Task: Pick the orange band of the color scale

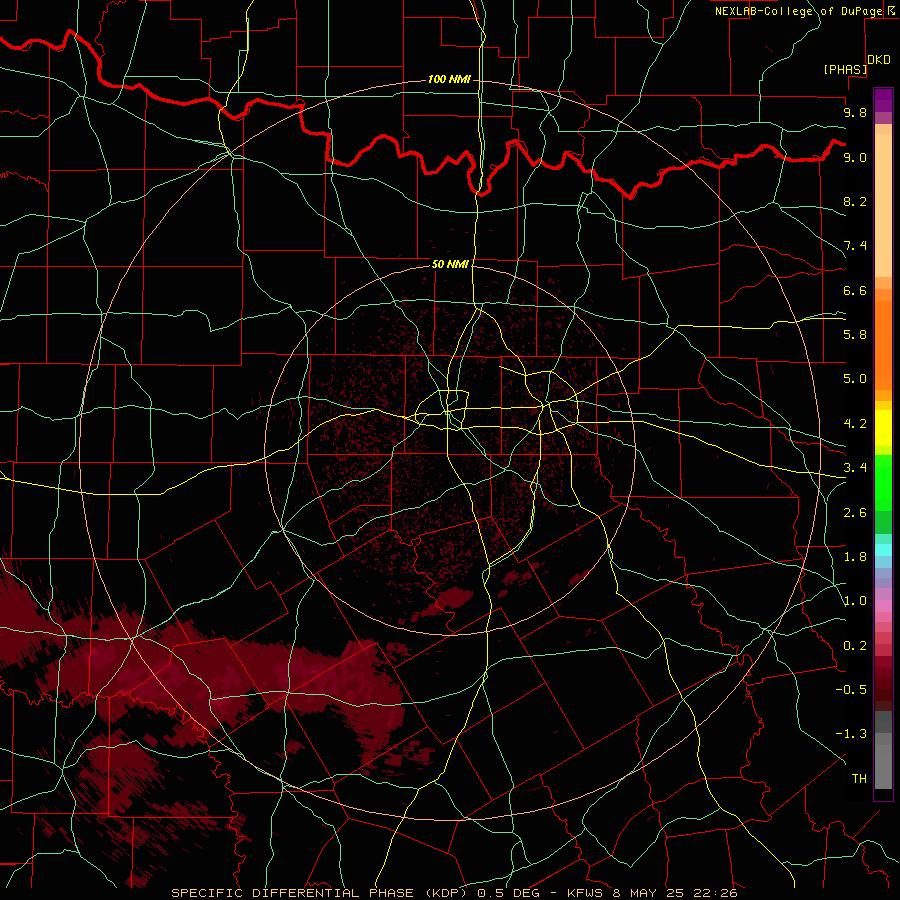Action: pyautogui.click(x=883, y=346)
